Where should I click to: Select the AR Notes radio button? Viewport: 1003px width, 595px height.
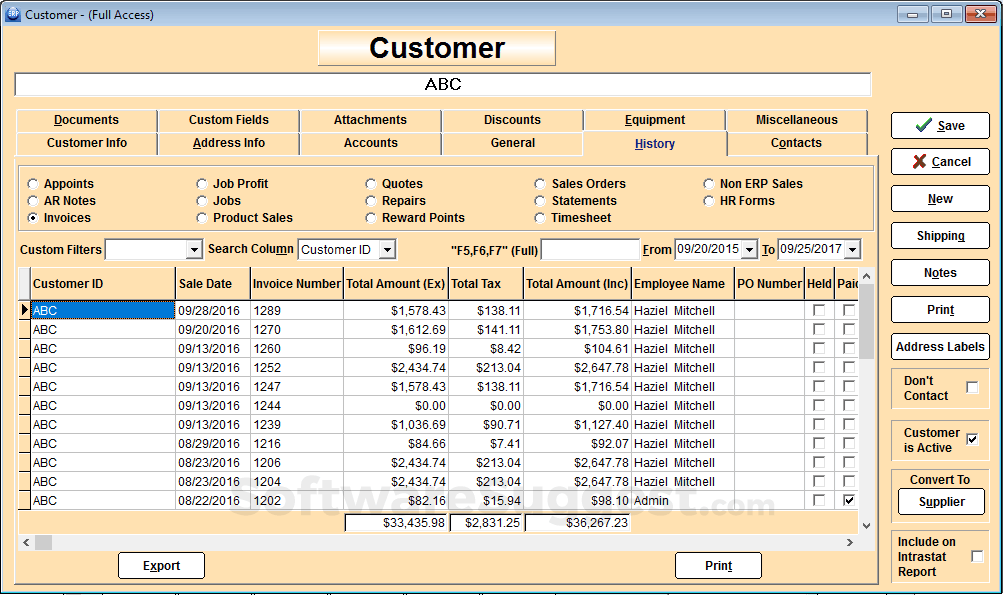(31, 200)
